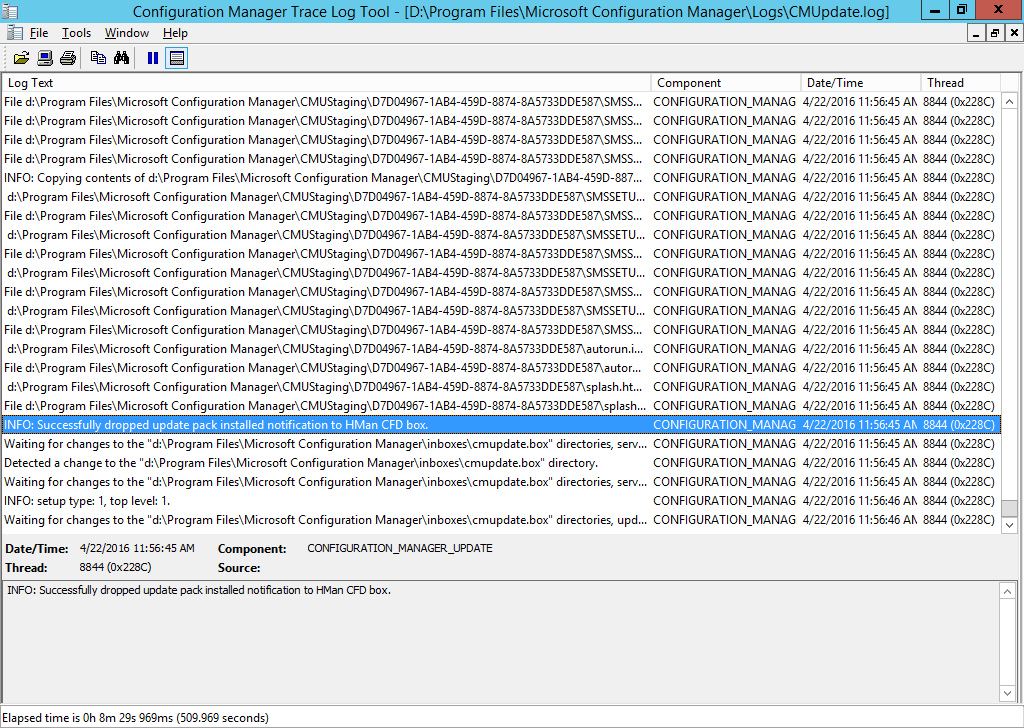Screen dimensions: 1024x728
Task: Copy selected lines with the Copy icon
Action: (x=98, y=58)
